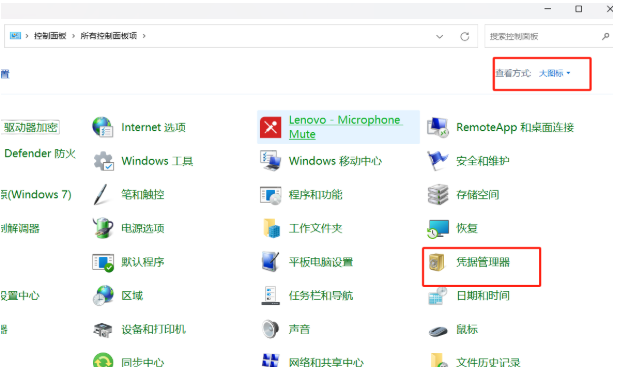620x381 pixels.
Task: Expand the 大图标 view-by dropdown
Action: tap(554, 73)
